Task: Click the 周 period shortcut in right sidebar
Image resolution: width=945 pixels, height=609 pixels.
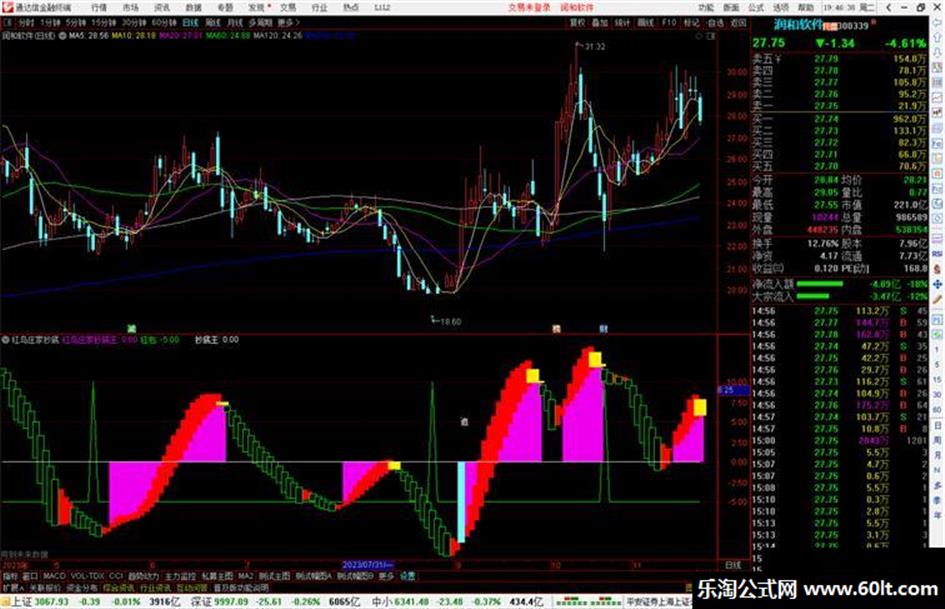Action: pos(938,440)
